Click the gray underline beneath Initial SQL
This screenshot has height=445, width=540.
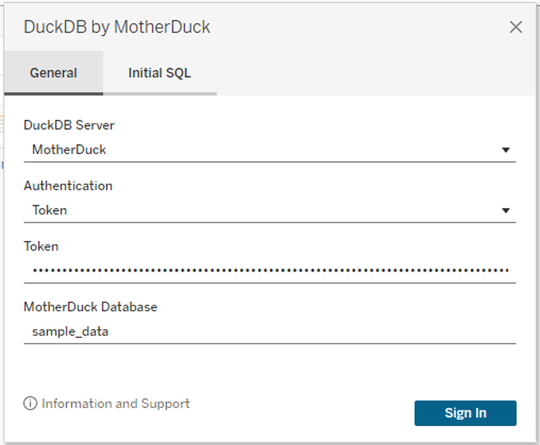click(160, 93)
